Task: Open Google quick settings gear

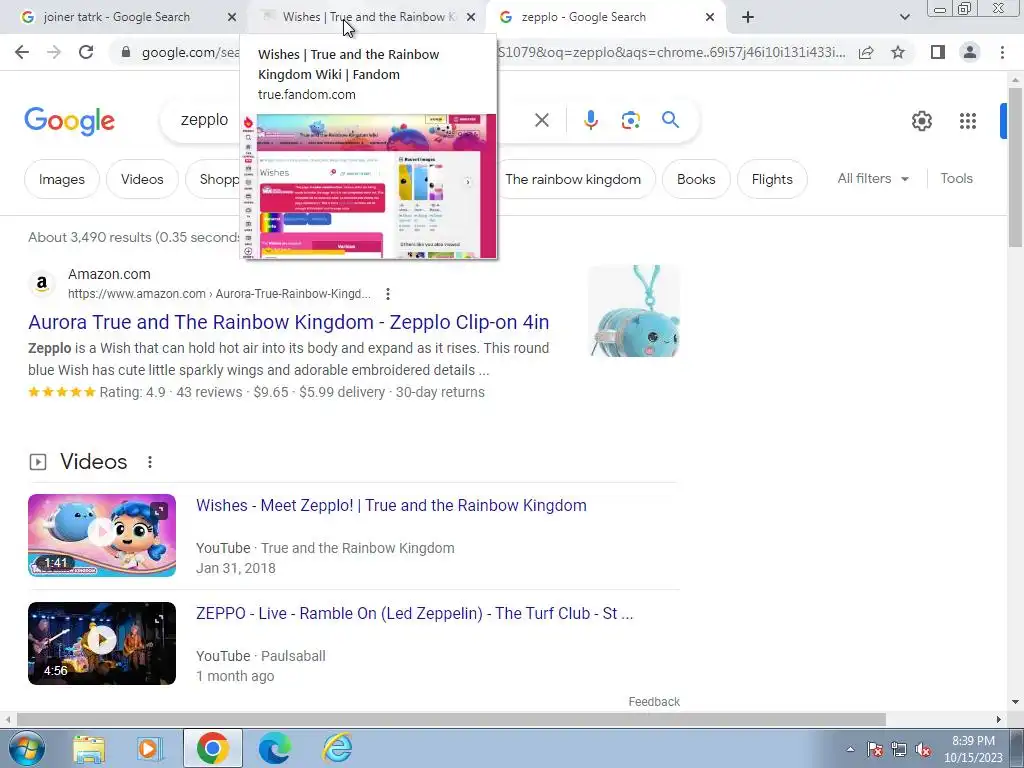Action: 921,121
